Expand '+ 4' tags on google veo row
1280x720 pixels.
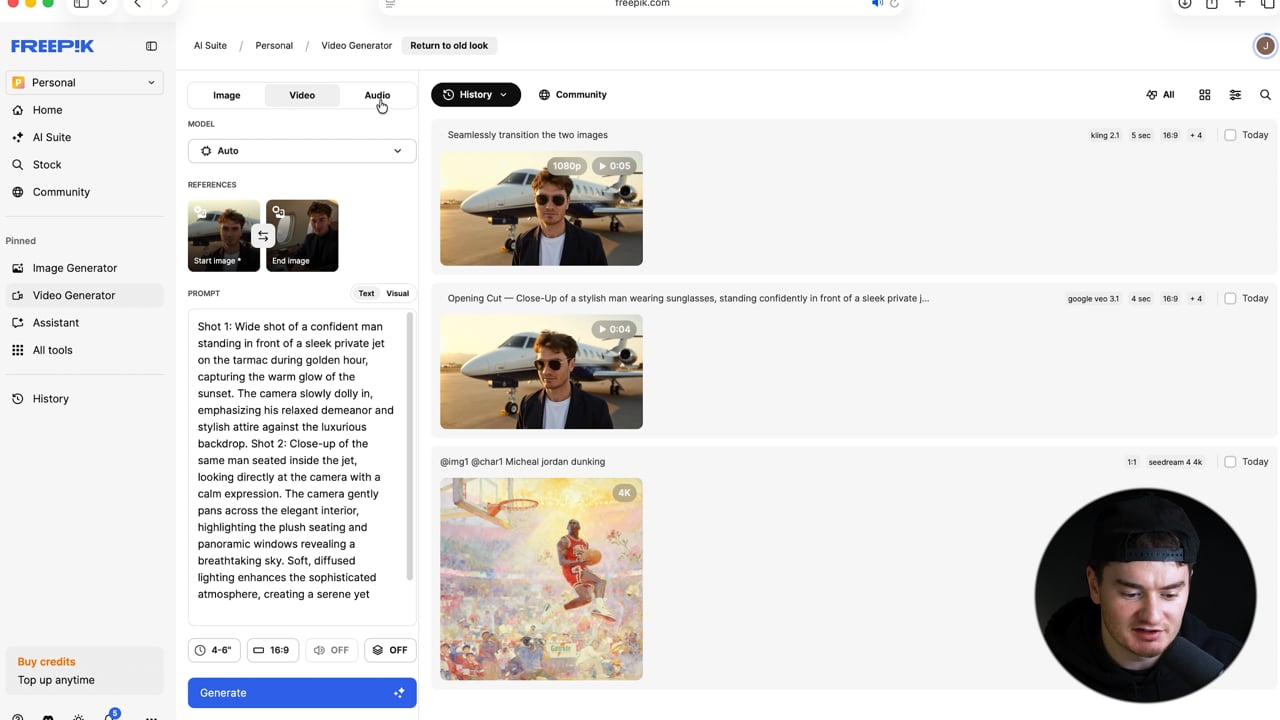tap(1196, 298)
